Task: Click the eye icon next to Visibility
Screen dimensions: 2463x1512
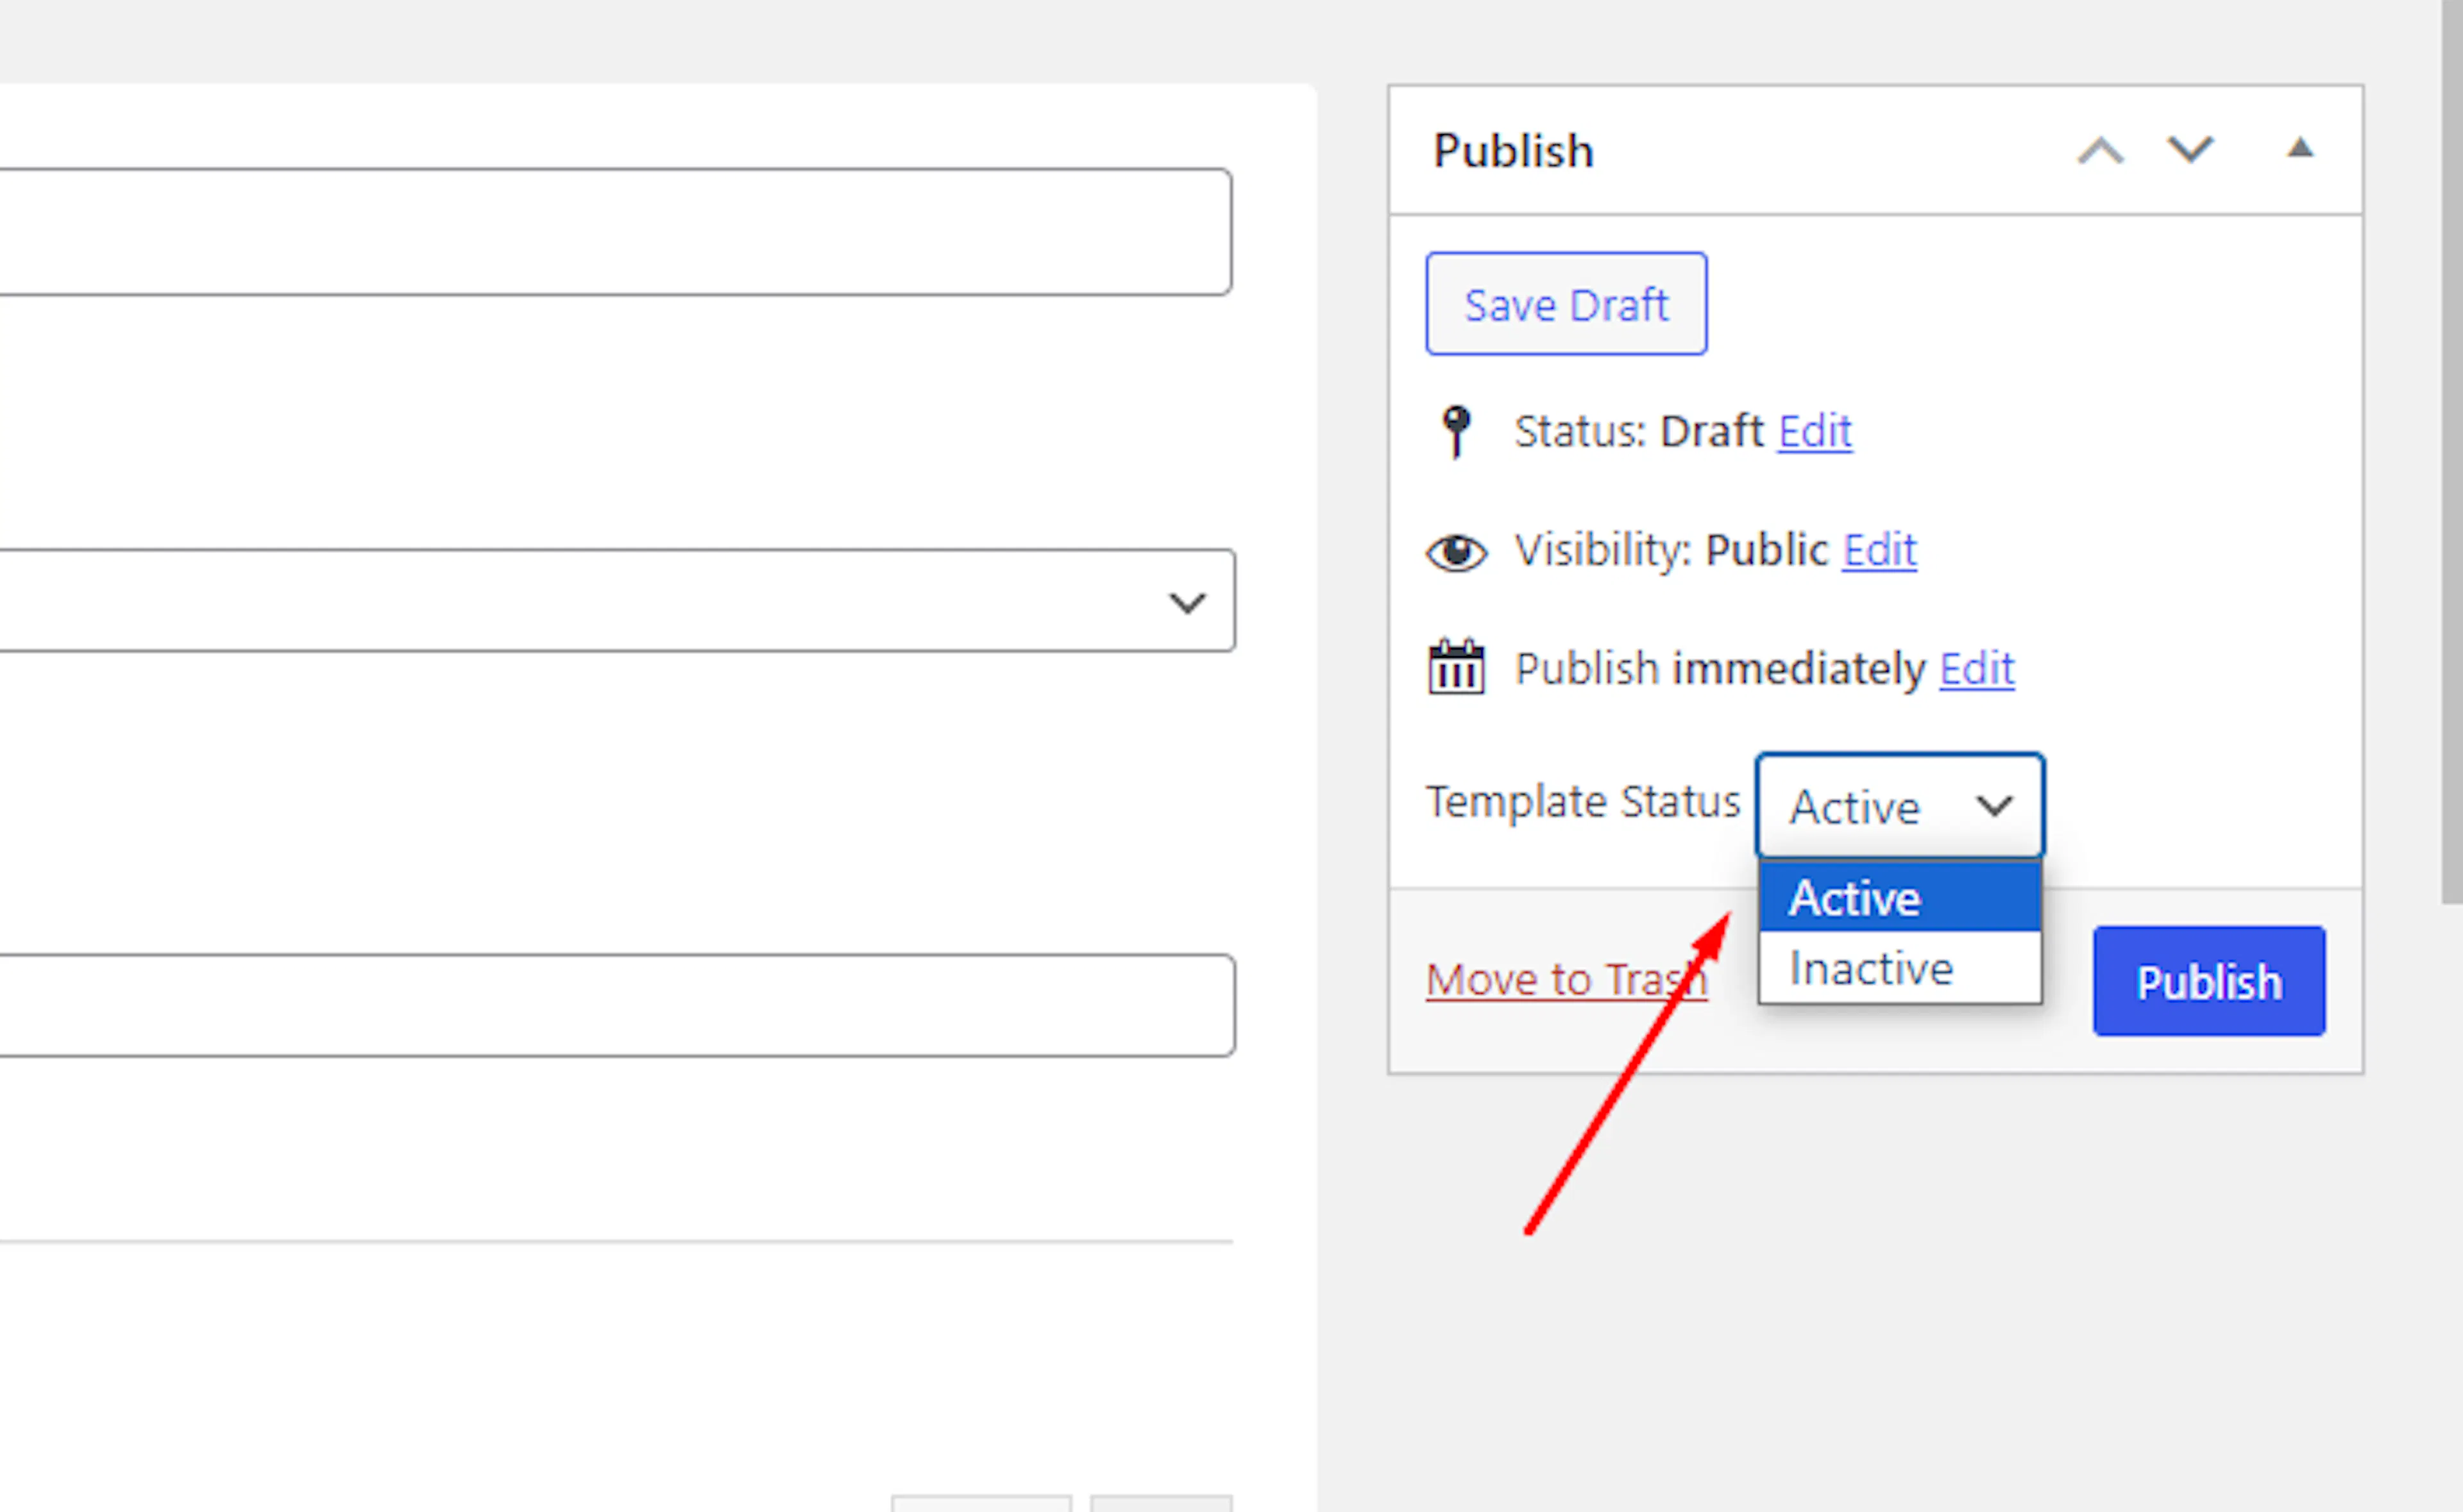Action: (1456, 552)
